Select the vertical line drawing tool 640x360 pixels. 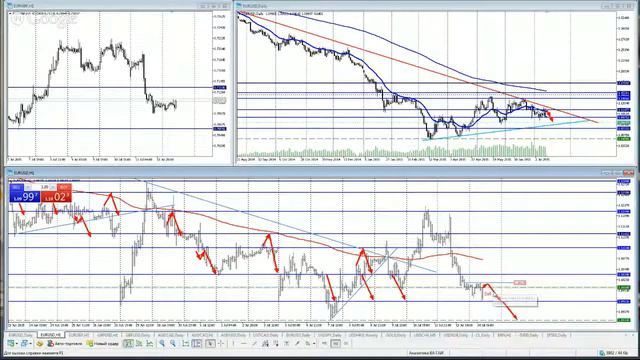click(x=233, y=344)
